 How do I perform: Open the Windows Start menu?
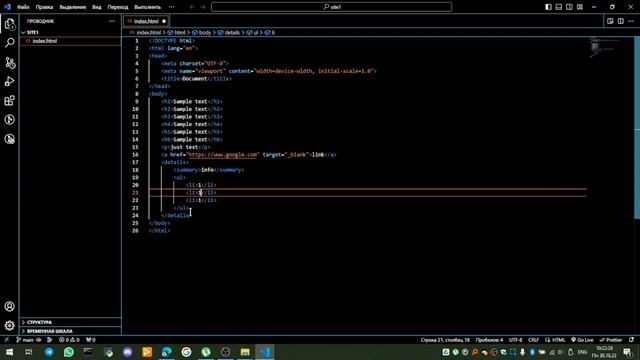point(9,352)
